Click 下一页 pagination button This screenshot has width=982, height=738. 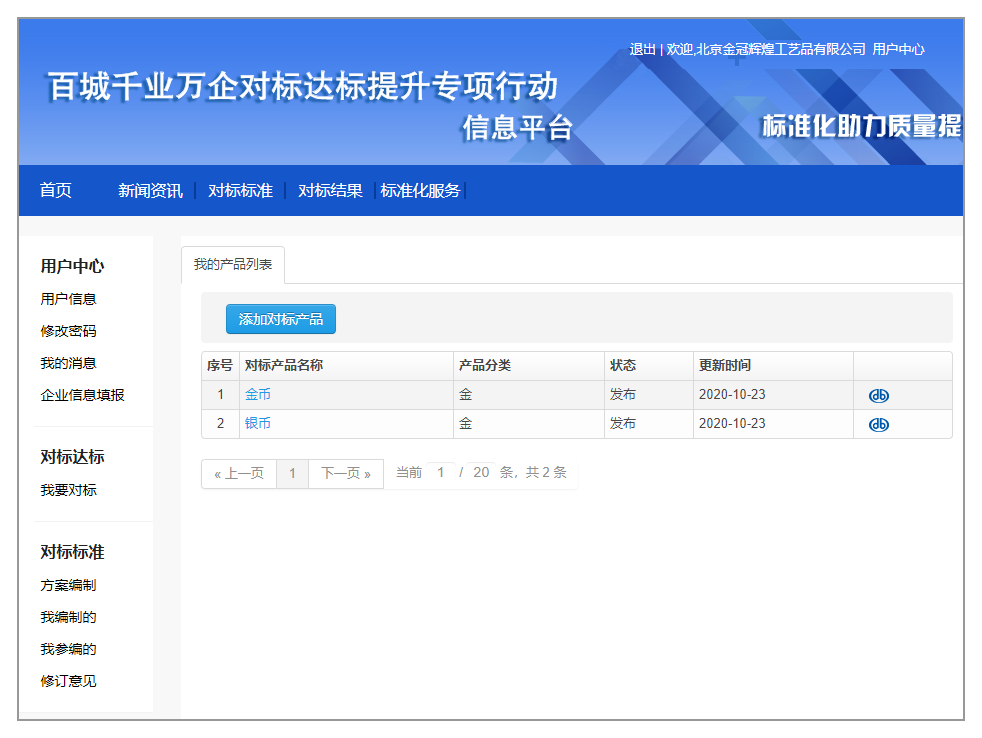(x=346, y=473)
